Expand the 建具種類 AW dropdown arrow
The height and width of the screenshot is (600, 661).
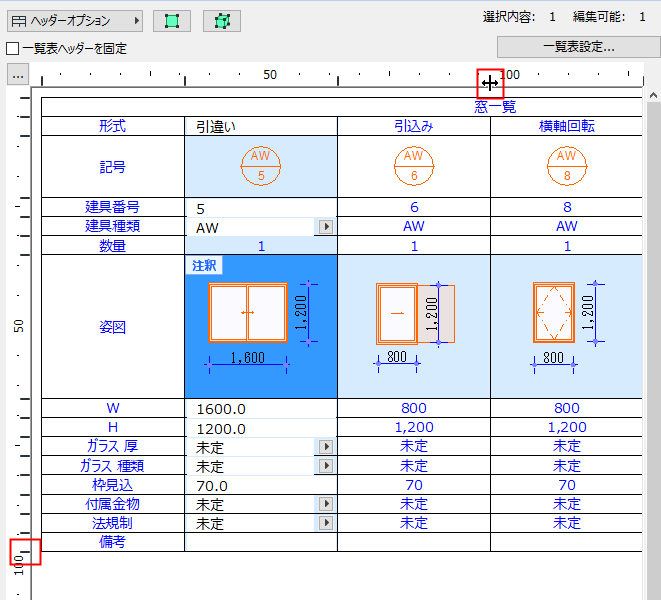coord(325,227)
